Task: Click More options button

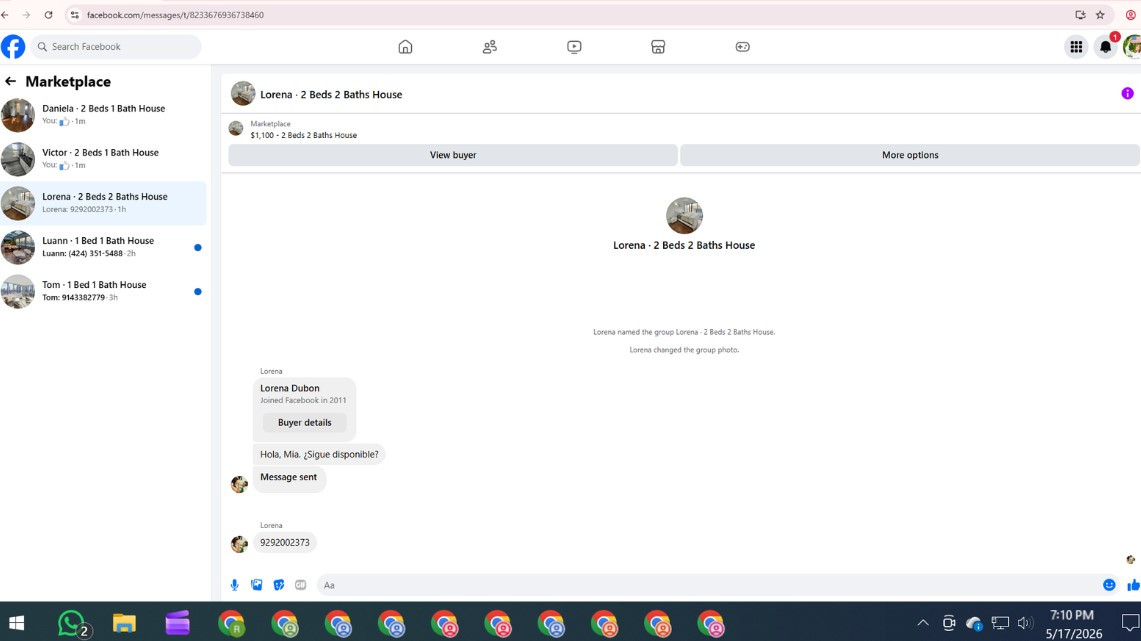Action: (x=910, y=155)
